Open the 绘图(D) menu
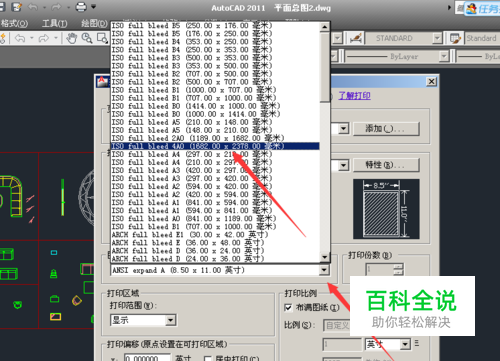This screenshot has height=361, width=500. tap(94, 23)
